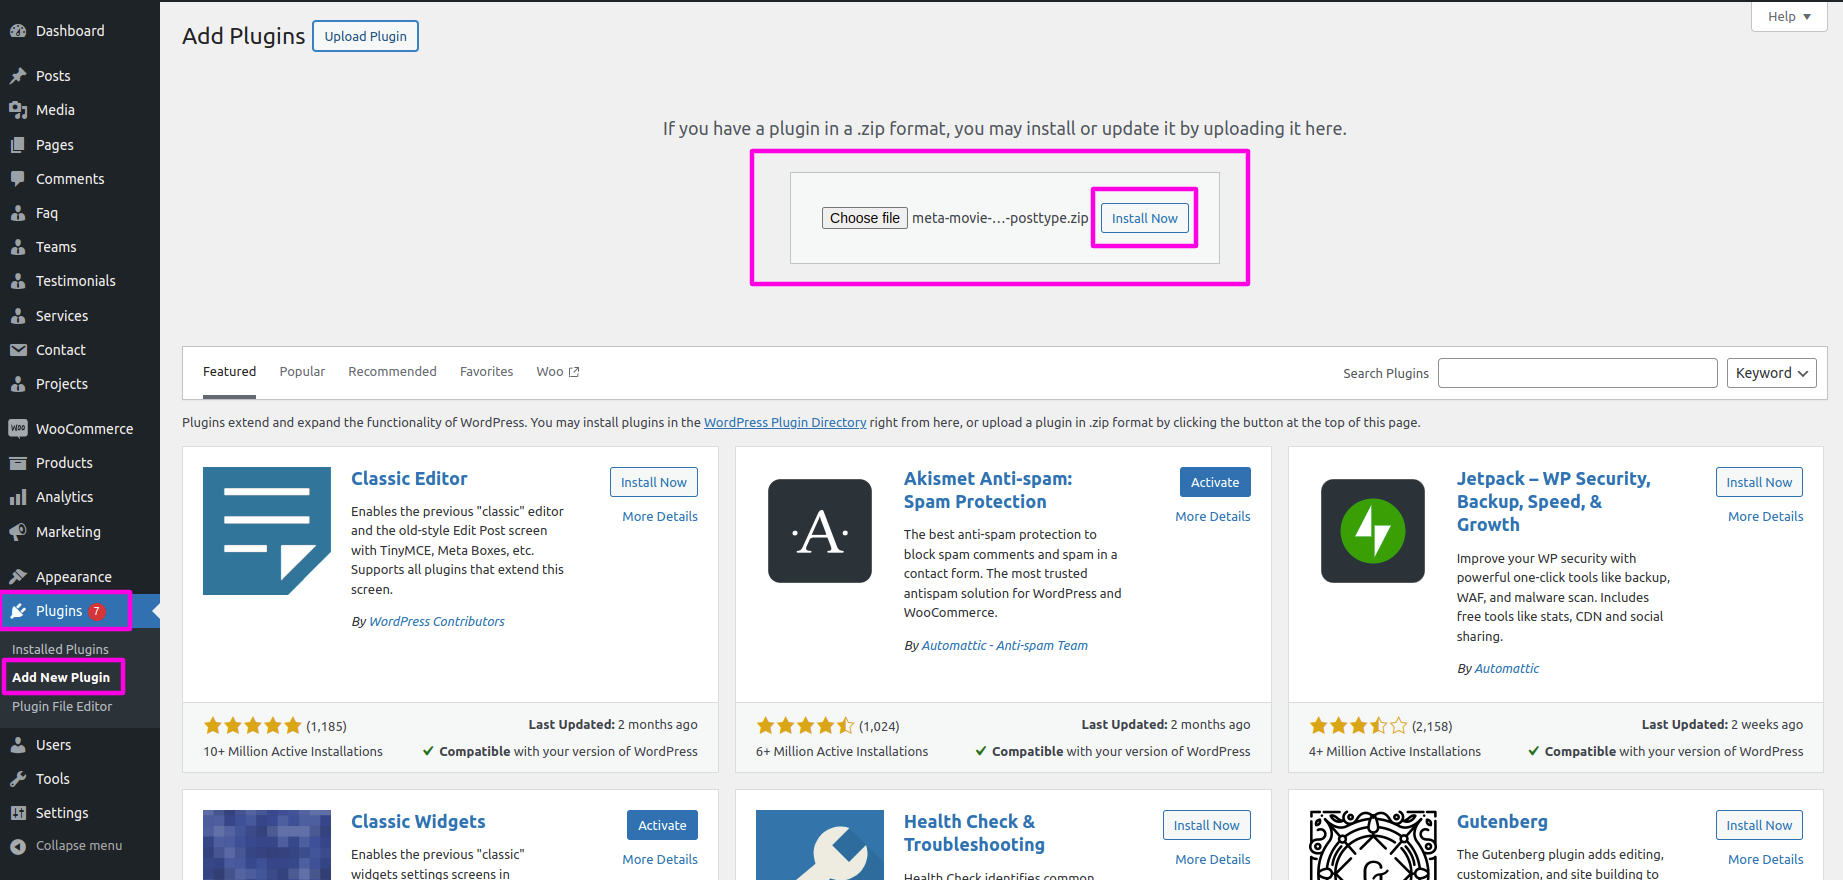This screenshot has height=880, width=1843.
Task: Open the Health Check plugin thumbnail
Action: [x=820, y=845]
